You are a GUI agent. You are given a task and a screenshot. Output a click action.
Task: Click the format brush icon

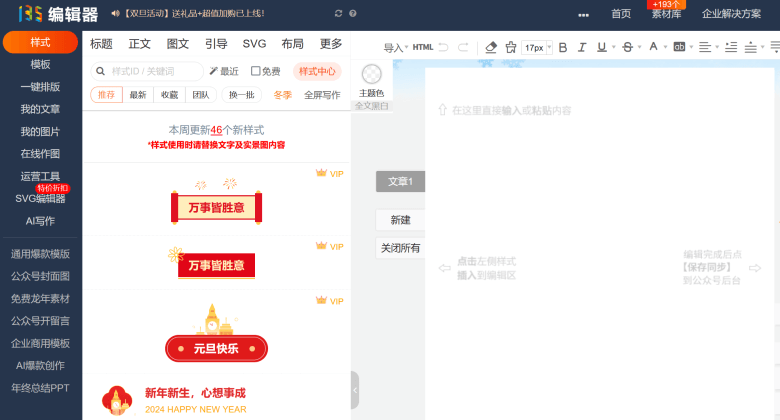click(510, 47)
